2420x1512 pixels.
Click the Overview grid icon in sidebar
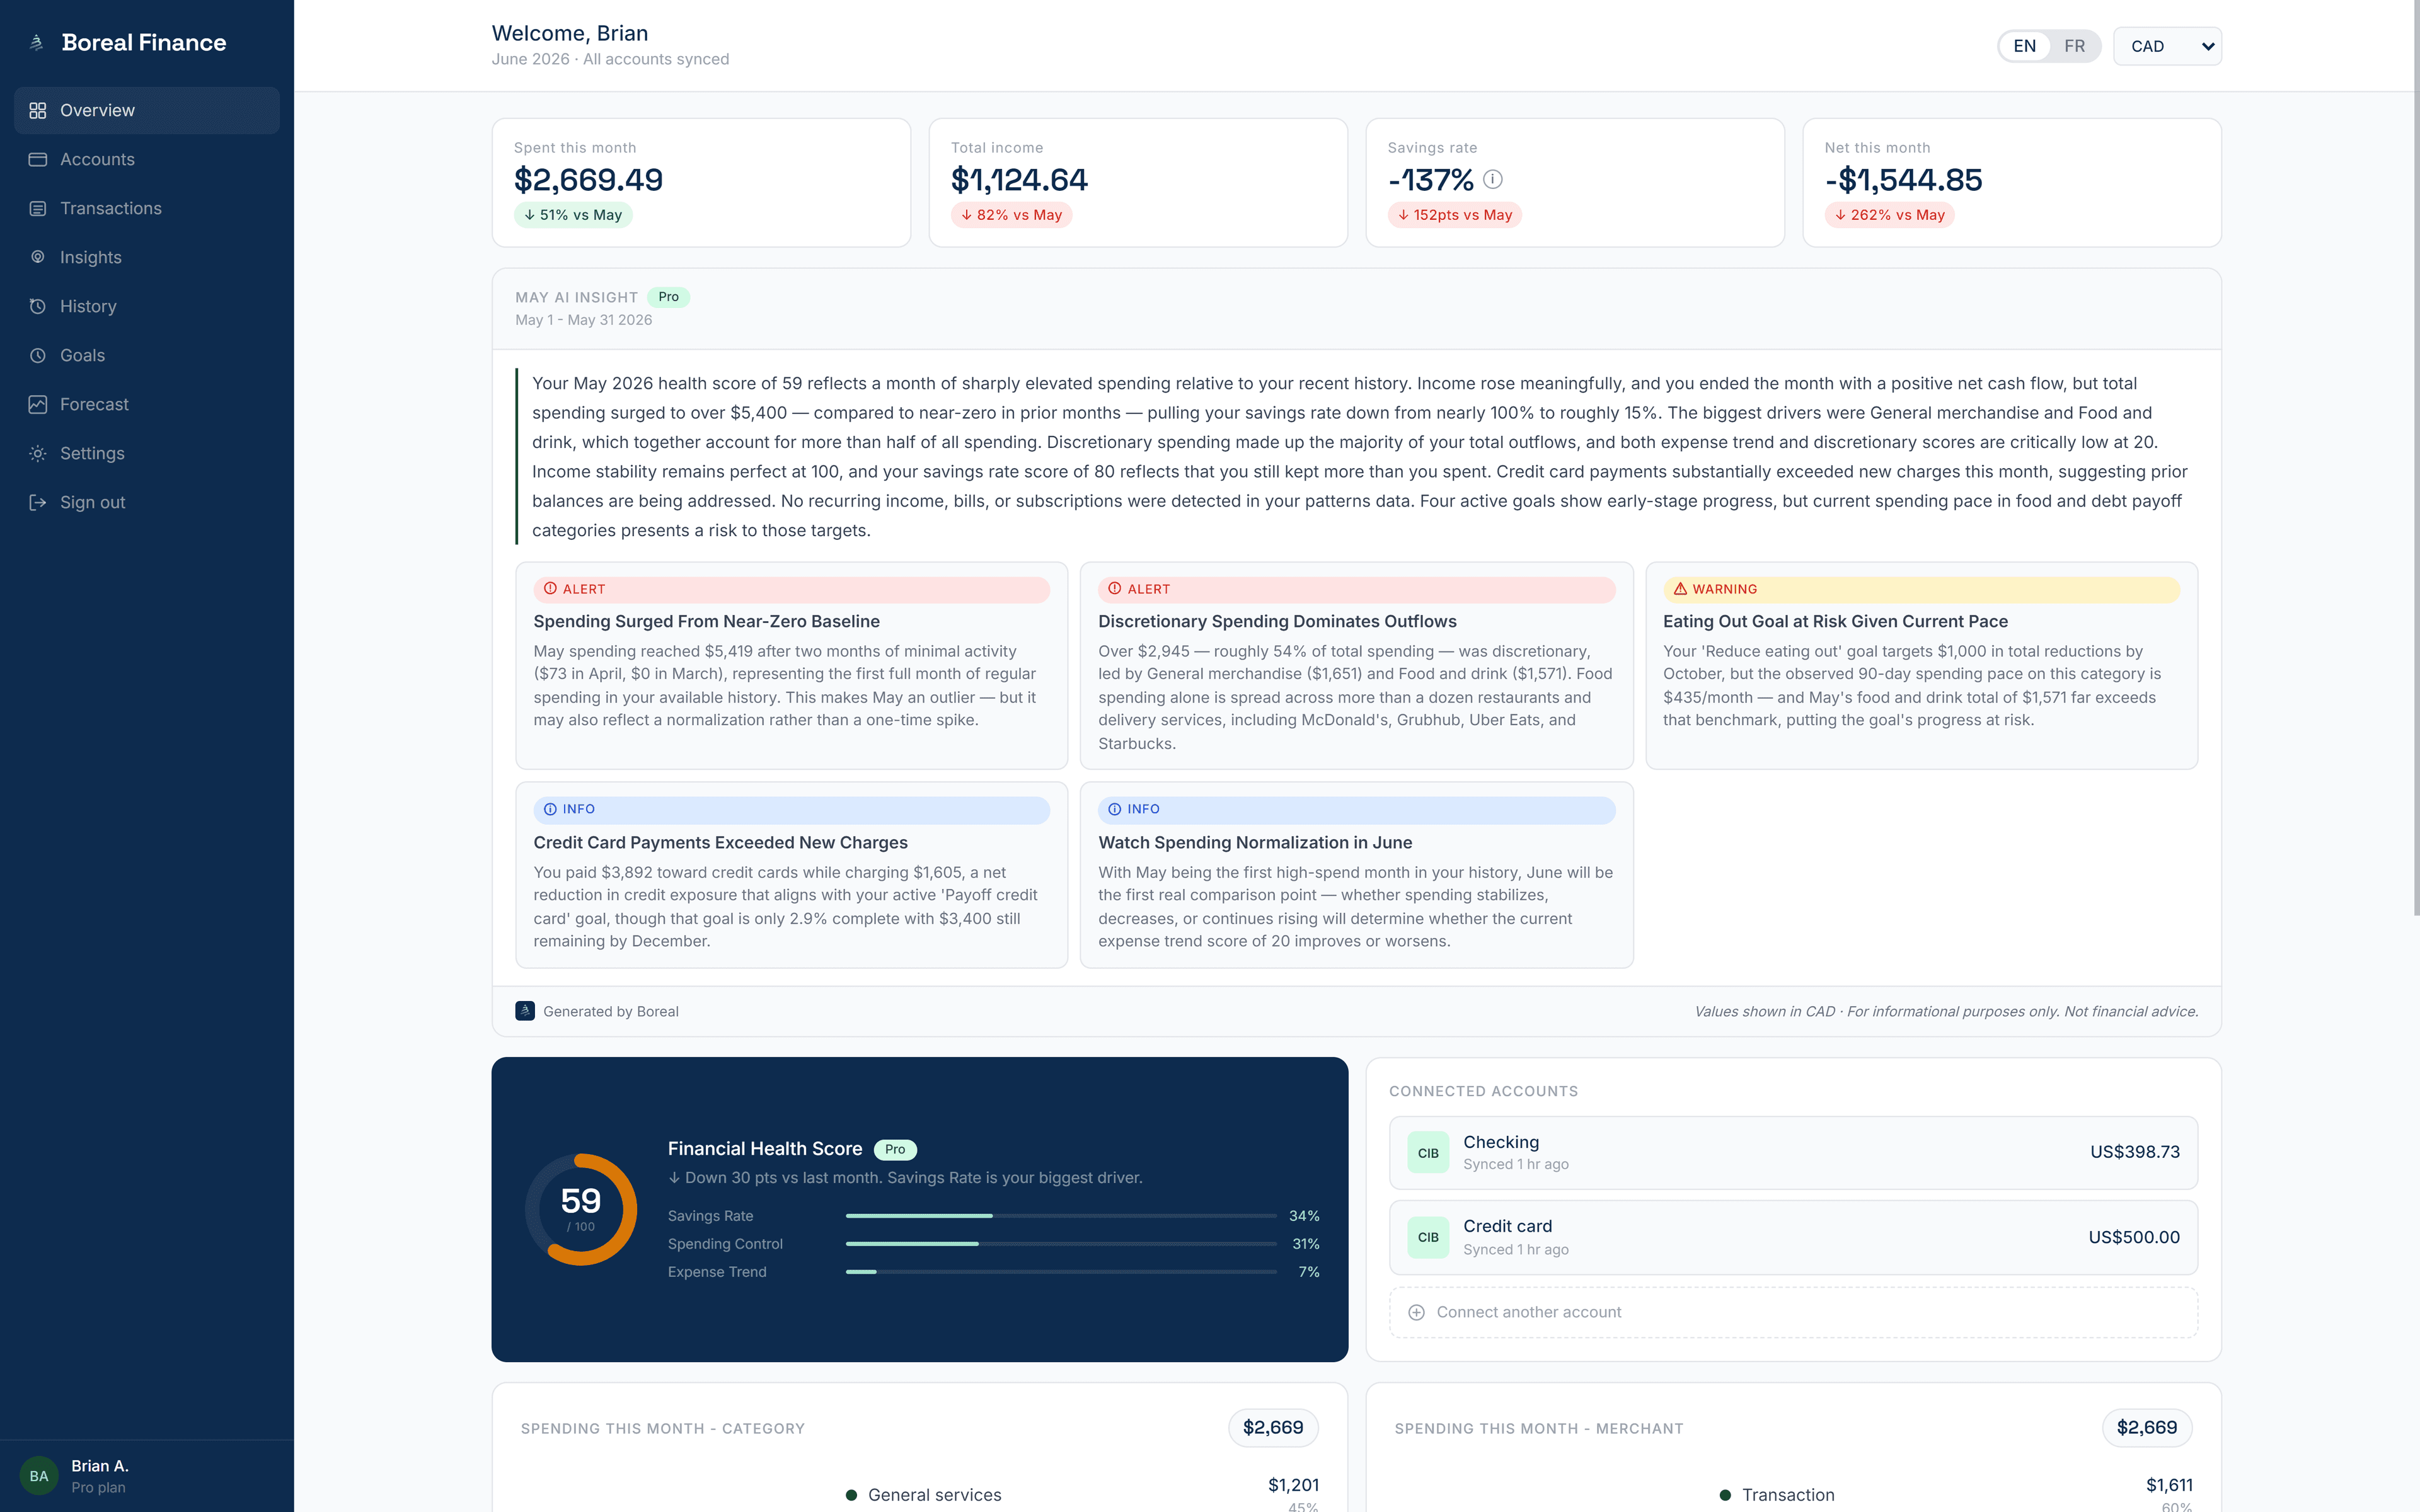tap(38, 110)
